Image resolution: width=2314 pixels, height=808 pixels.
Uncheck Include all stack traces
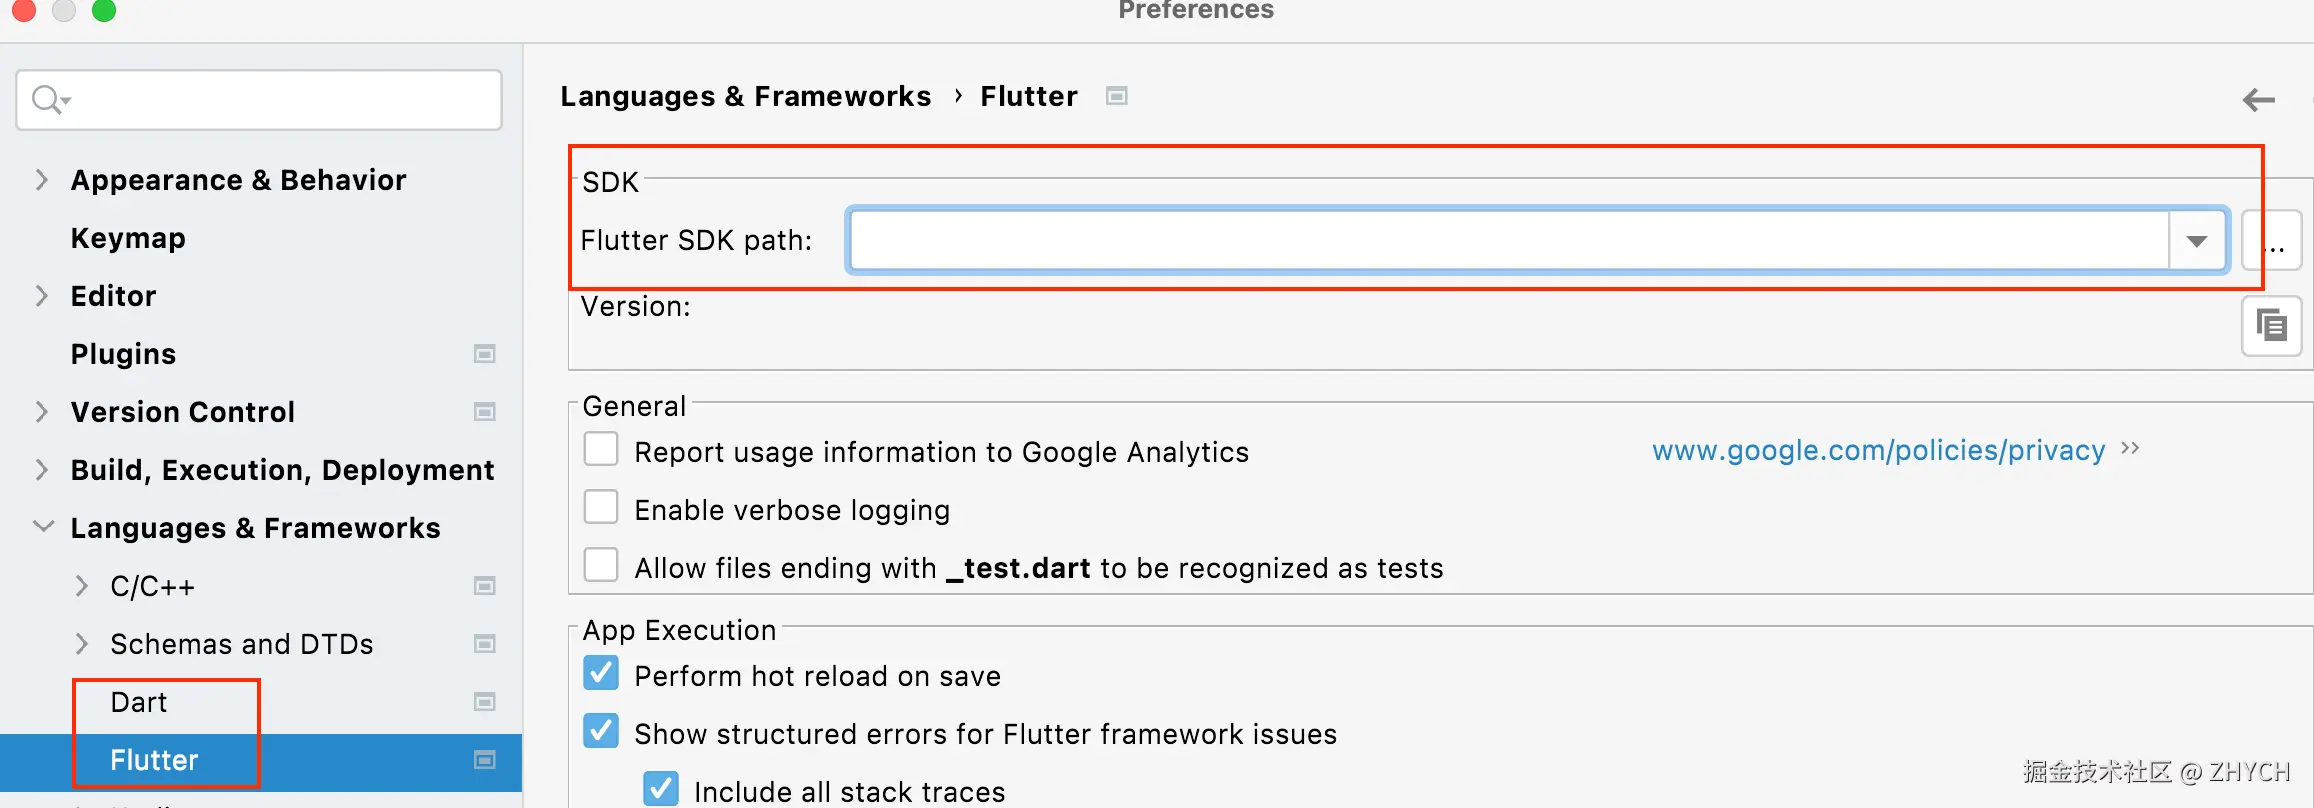click(x=661, y=789)
